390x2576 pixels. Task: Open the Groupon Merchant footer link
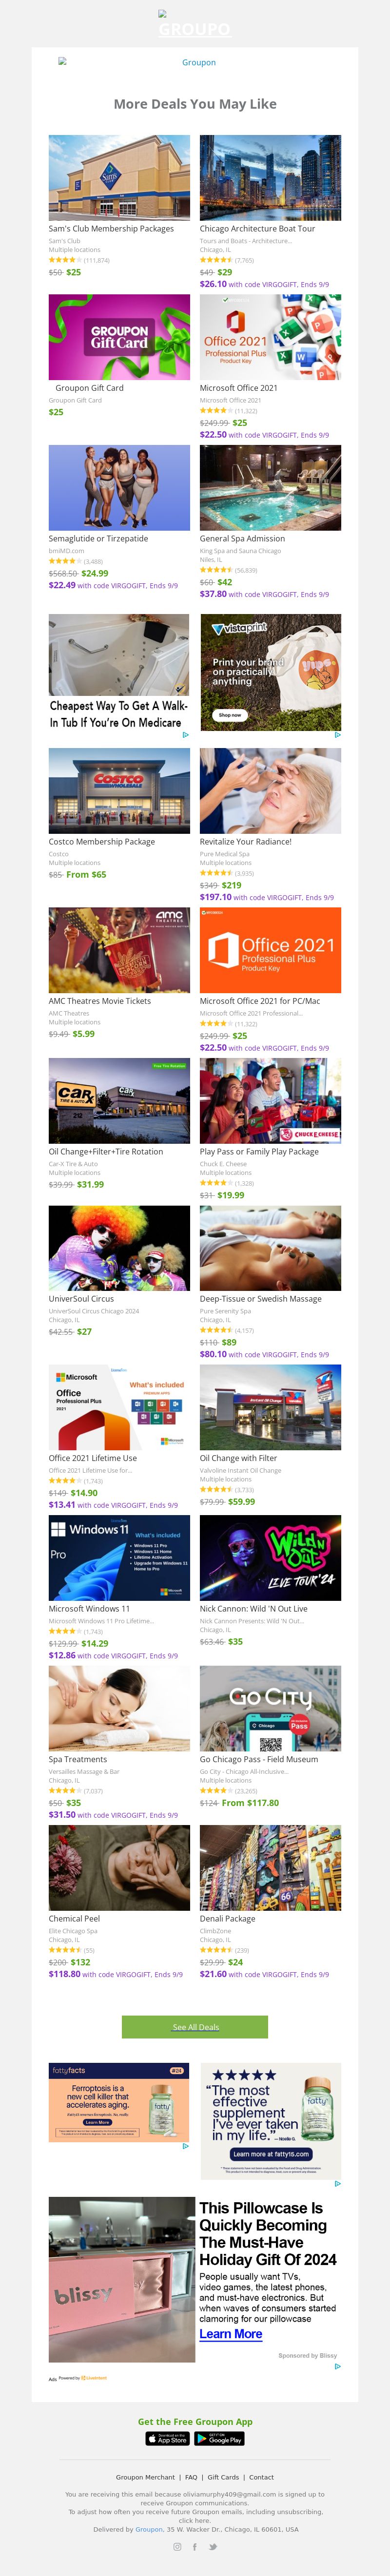(145, 2477)
